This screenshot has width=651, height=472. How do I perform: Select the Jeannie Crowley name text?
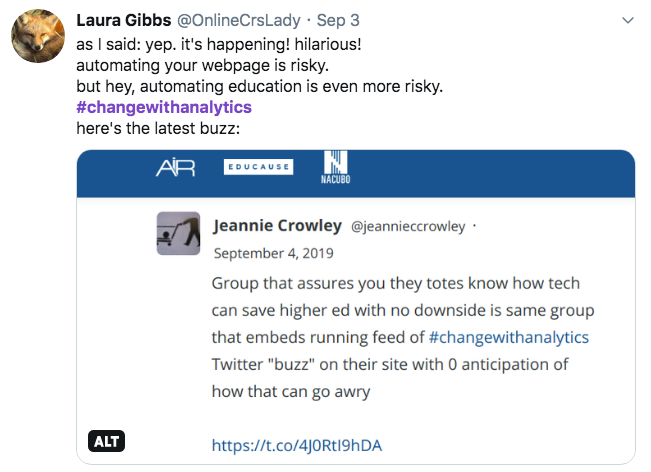click(277, 226)
